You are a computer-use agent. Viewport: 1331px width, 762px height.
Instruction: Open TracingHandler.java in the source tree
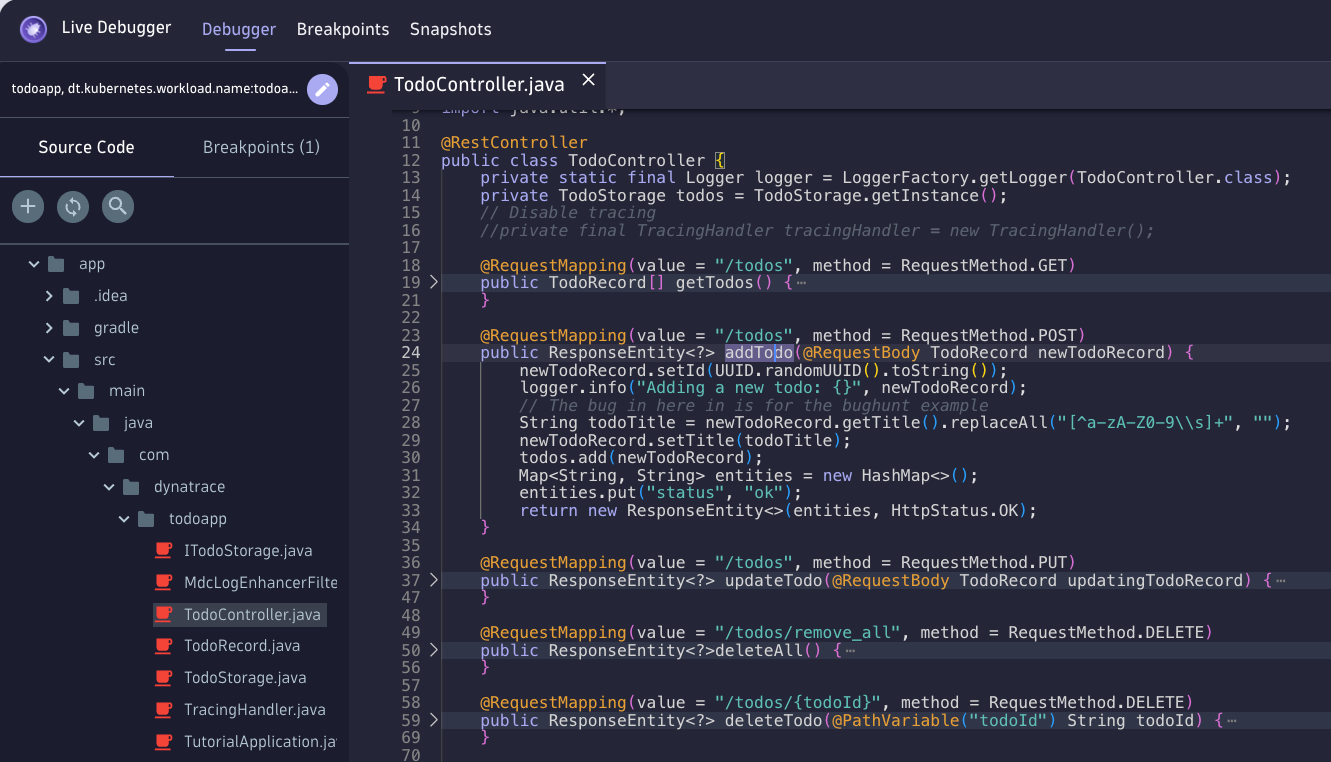point(254,710)
